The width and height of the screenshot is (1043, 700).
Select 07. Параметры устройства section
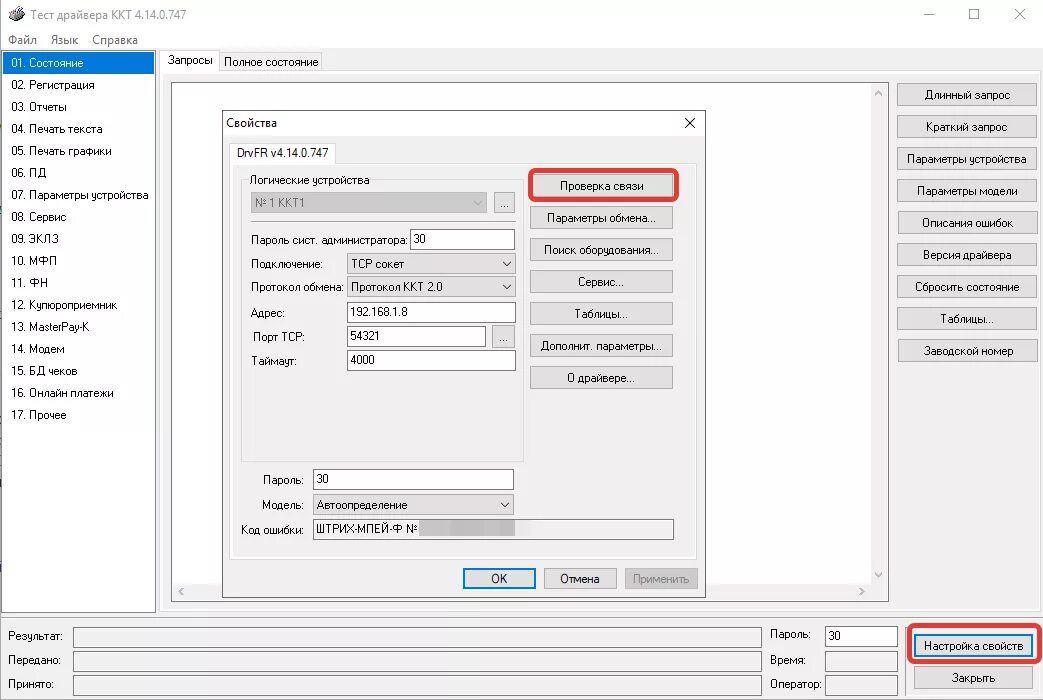click(78, 195)
